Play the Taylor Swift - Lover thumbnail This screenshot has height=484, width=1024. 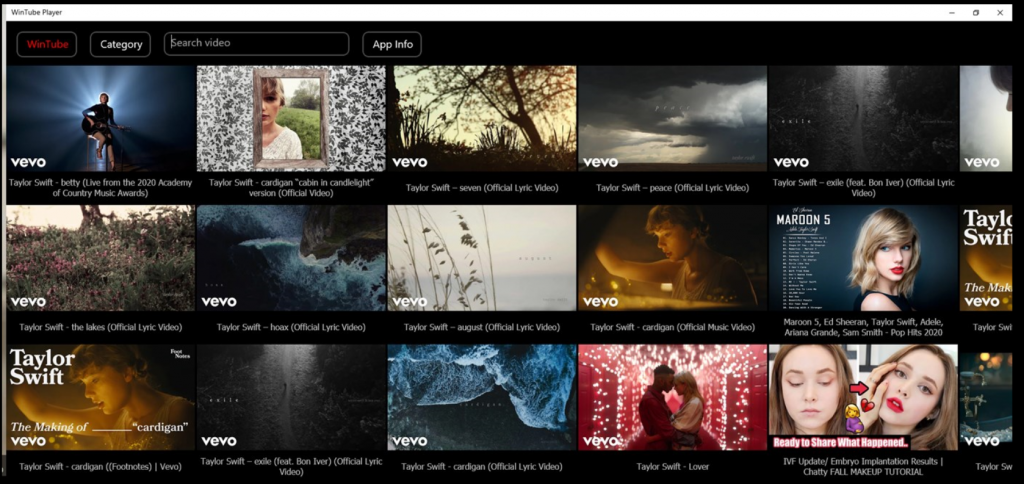coord(673,398)
